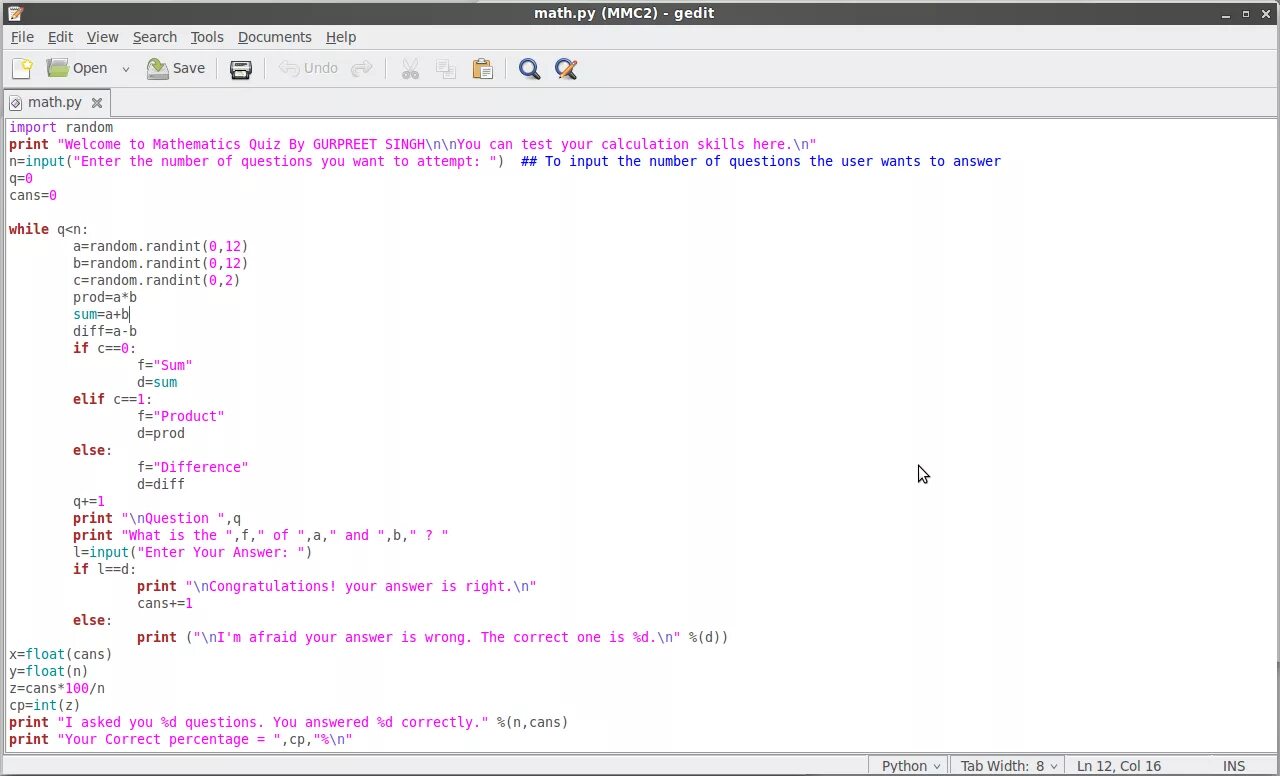Change the Python language dropdown in status bar
Image resolution: width=1280 pixels, height=776 pixels.
click(911, 765)
